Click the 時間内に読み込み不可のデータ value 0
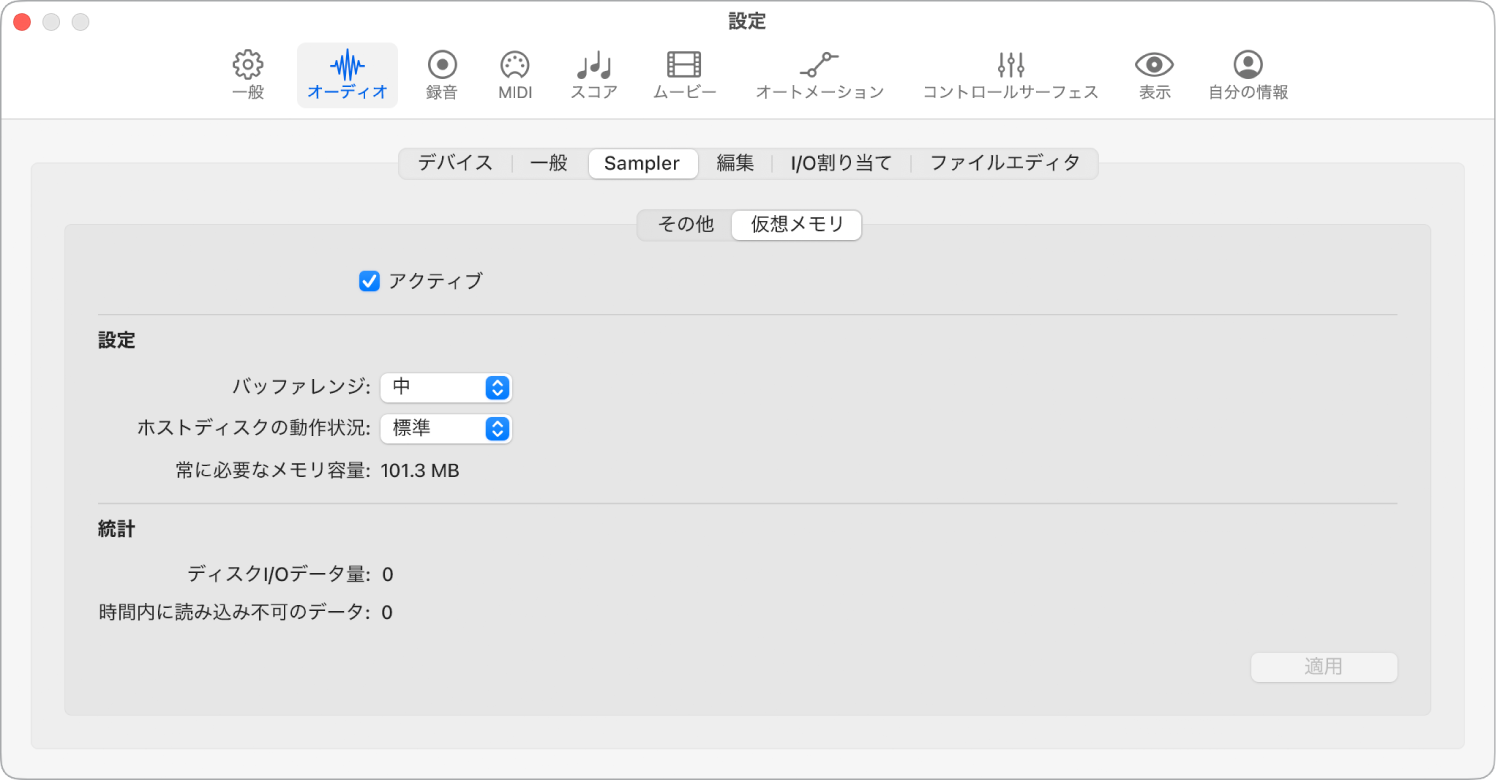 tap(387, 612)
